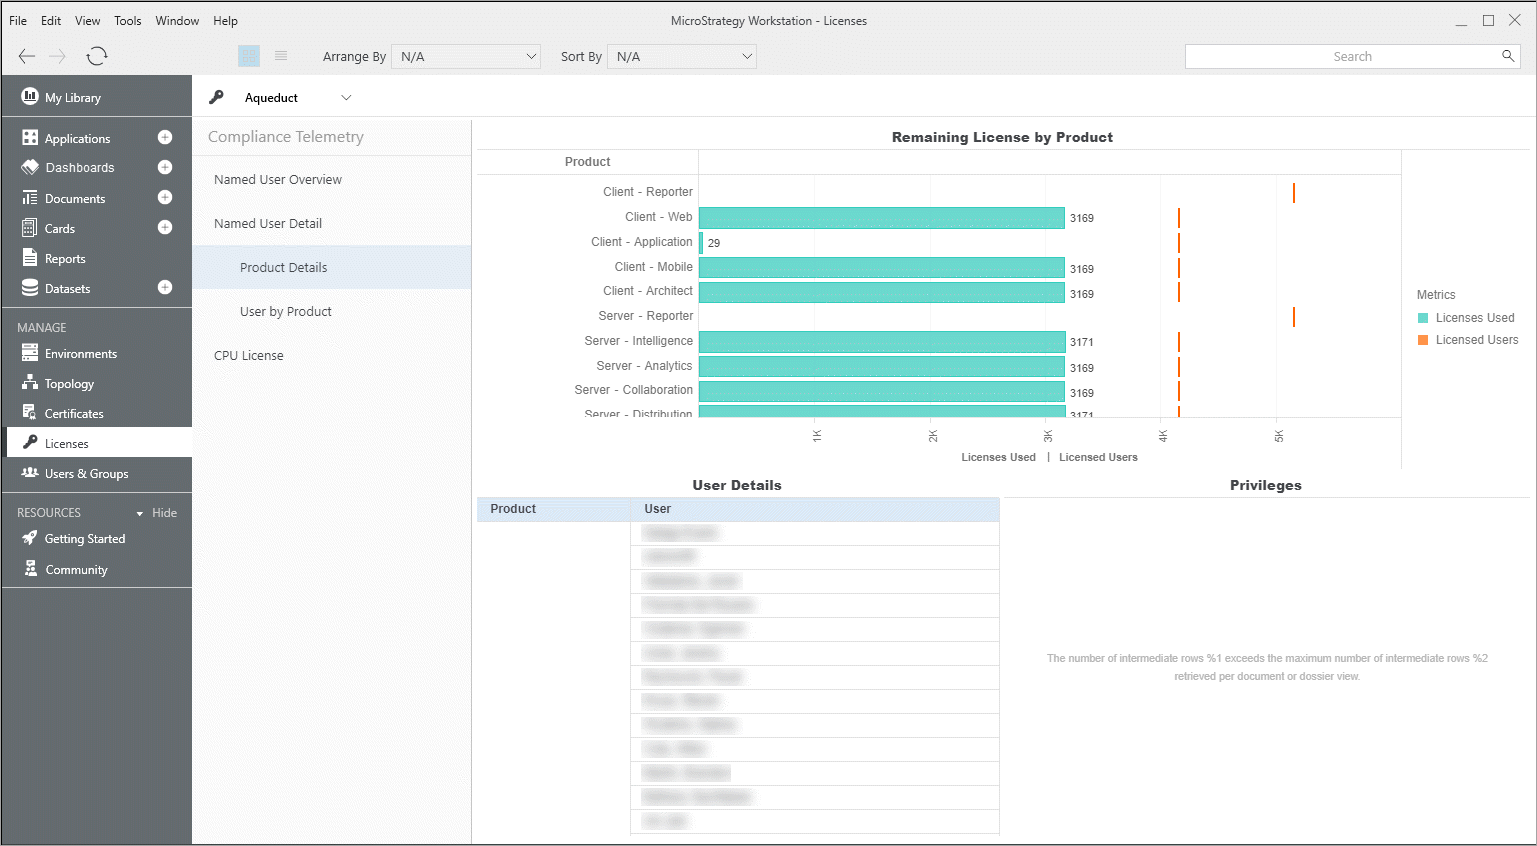Open the Sort By dropdown
The image size is (1537, 846).
pos(682,57)
